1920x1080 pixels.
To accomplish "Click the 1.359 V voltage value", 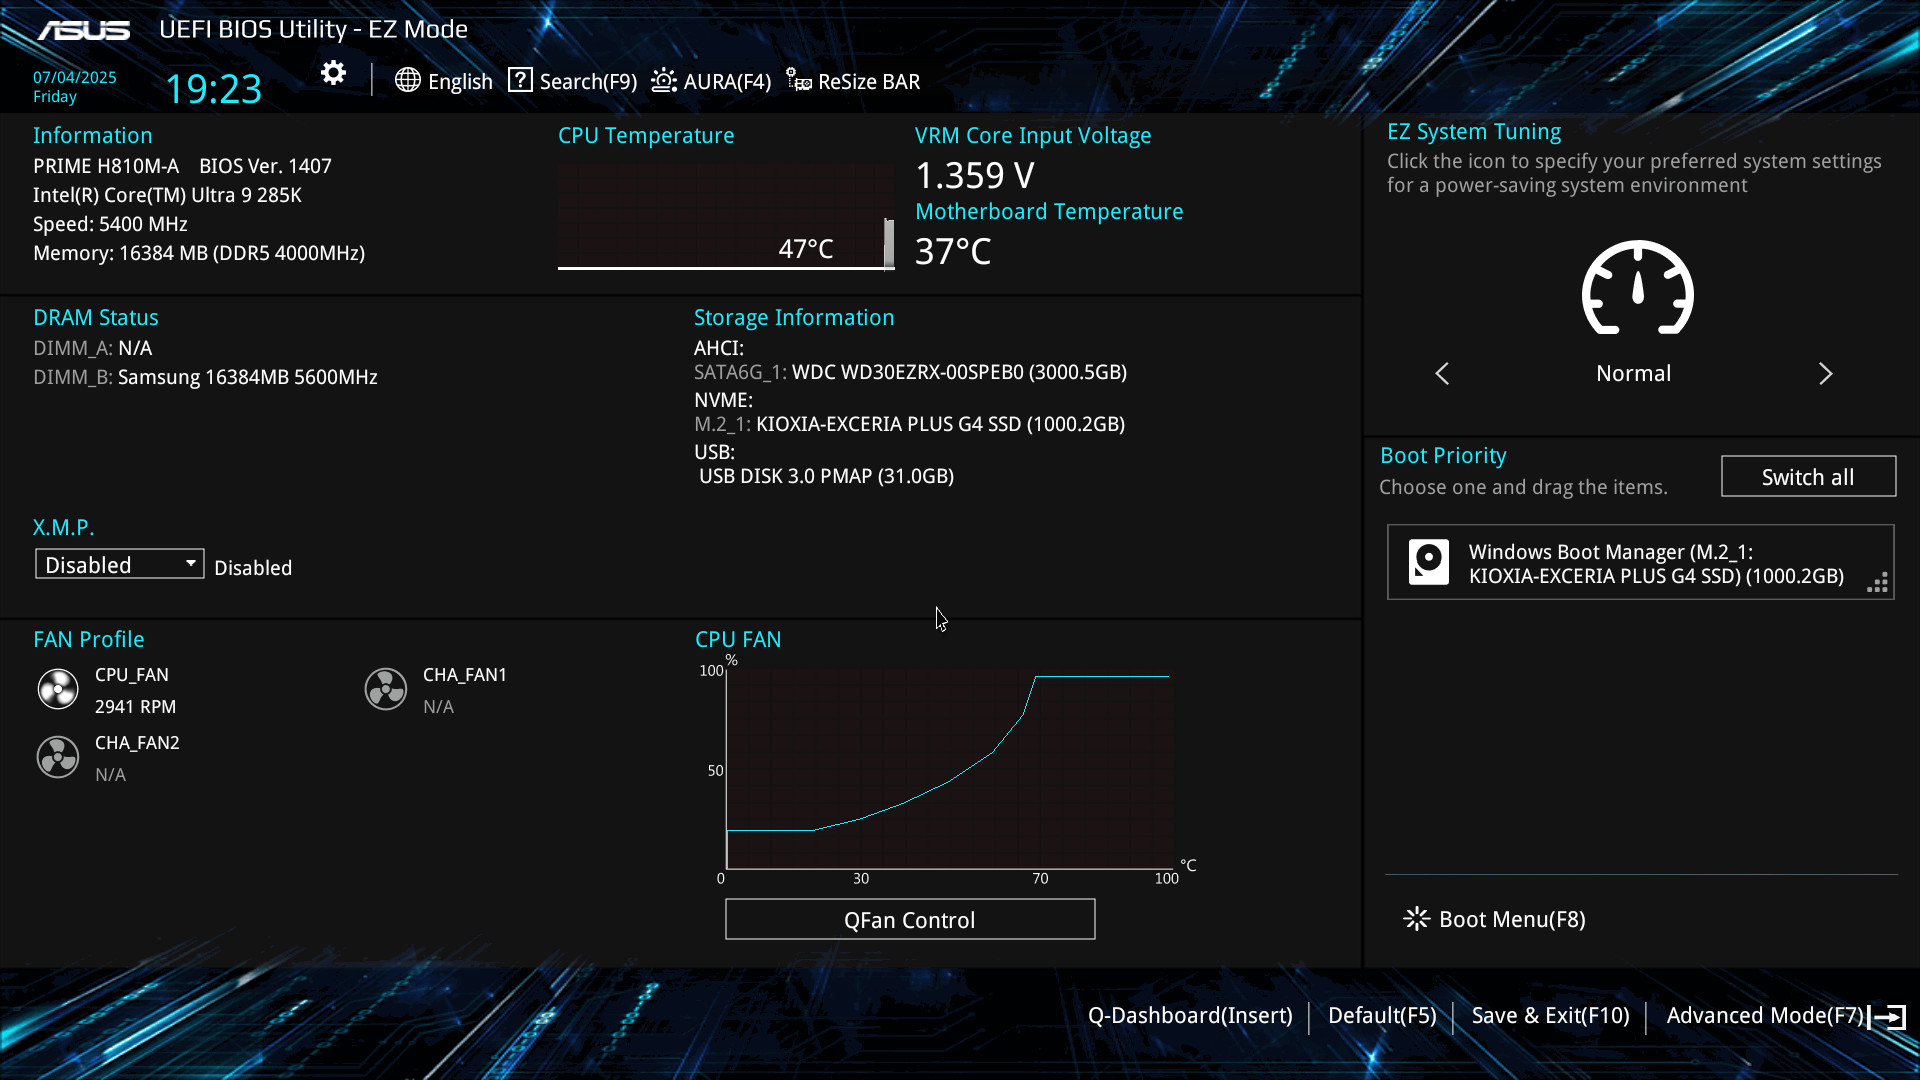I will coord(975,175).
